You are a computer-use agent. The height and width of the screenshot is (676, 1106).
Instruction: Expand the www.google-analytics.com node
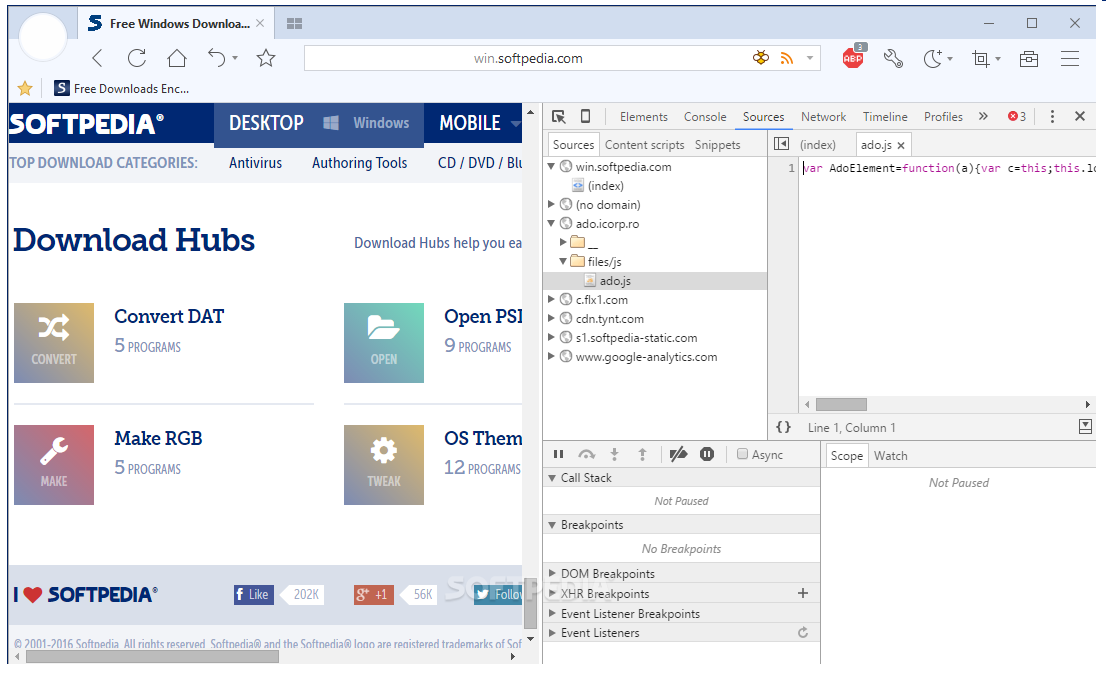552,357
